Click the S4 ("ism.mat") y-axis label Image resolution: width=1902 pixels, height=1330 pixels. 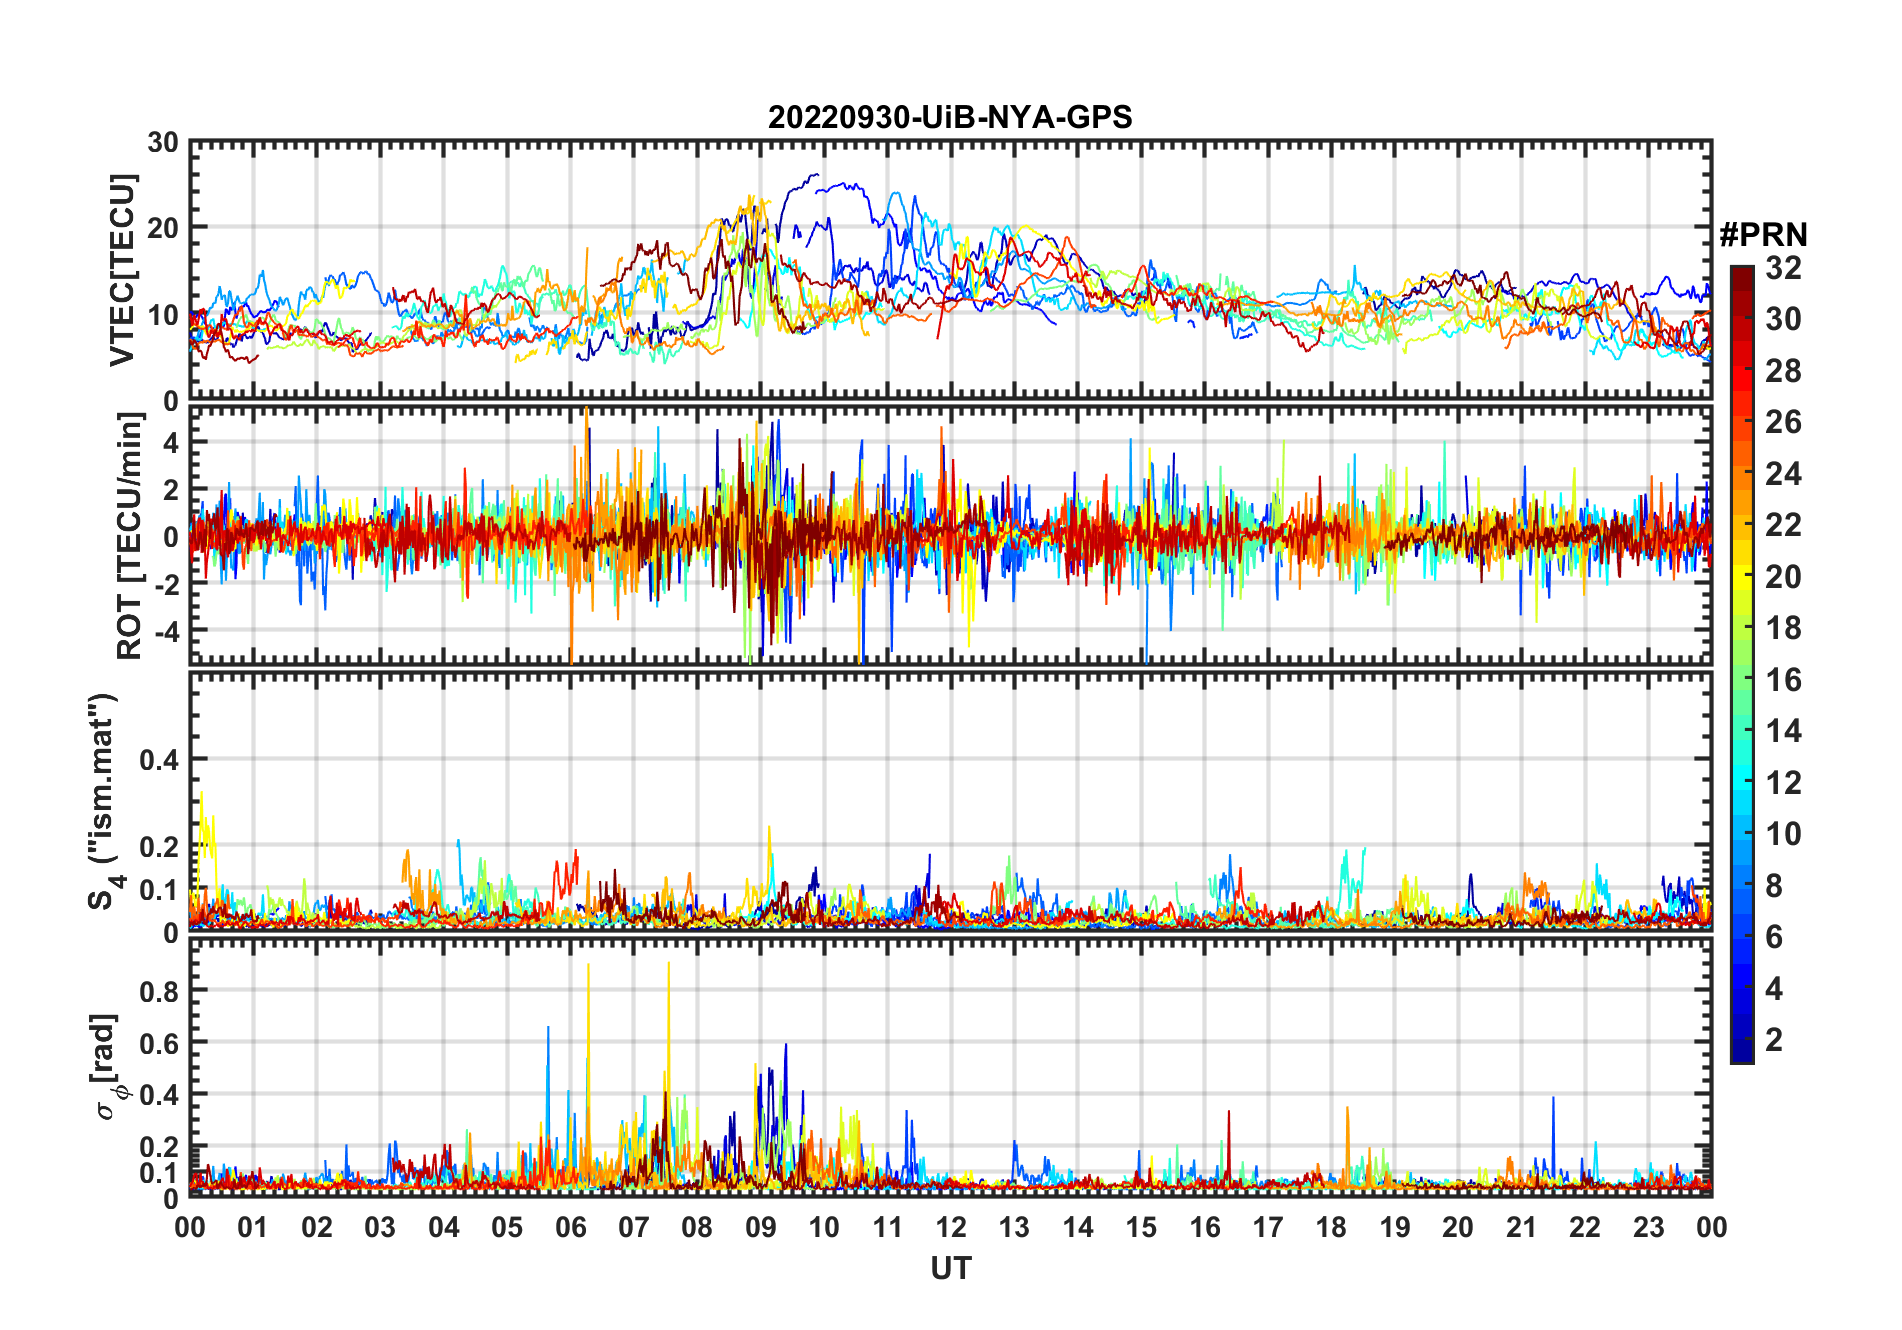(104, 801)
